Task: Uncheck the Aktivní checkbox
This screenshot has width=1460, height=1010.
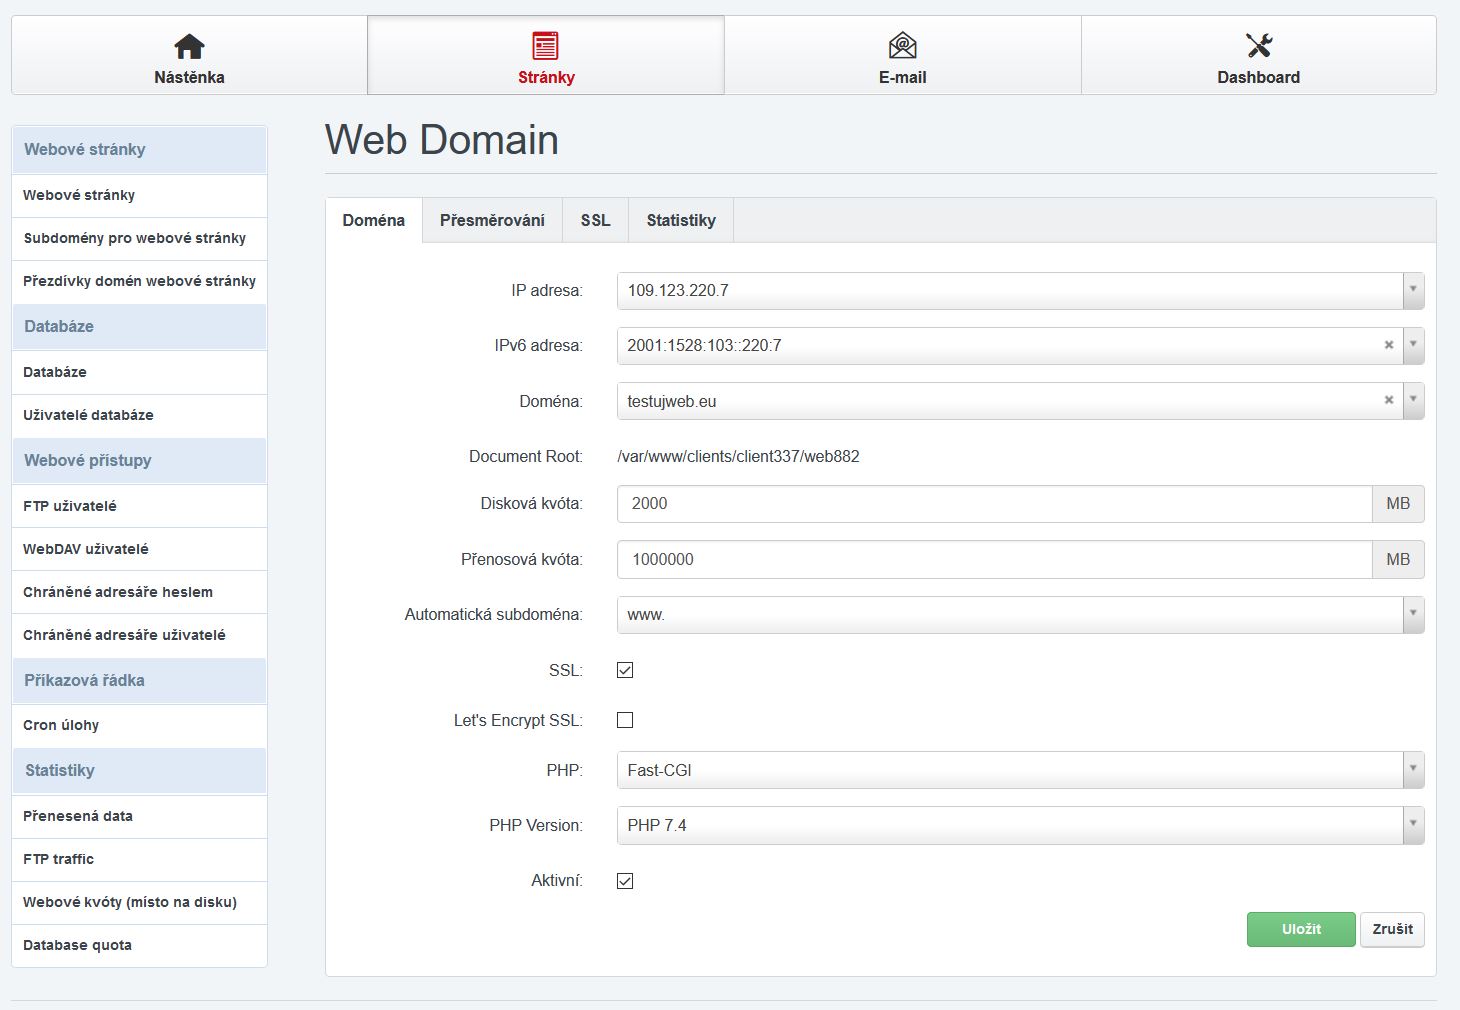Action: (625, 881)
